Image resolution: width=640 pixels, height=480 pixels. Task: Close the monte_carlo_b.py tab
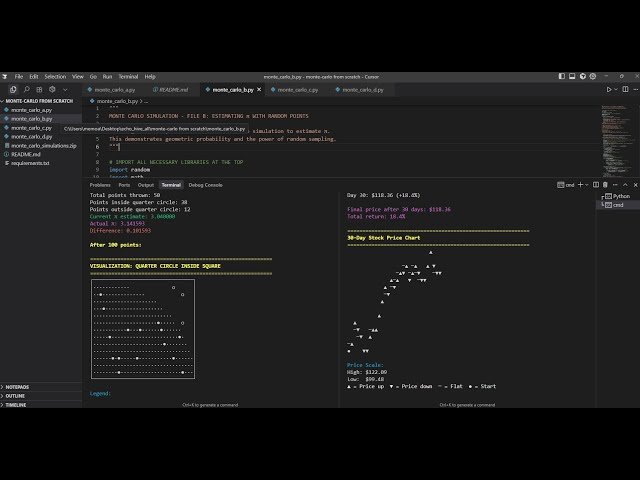259,90
